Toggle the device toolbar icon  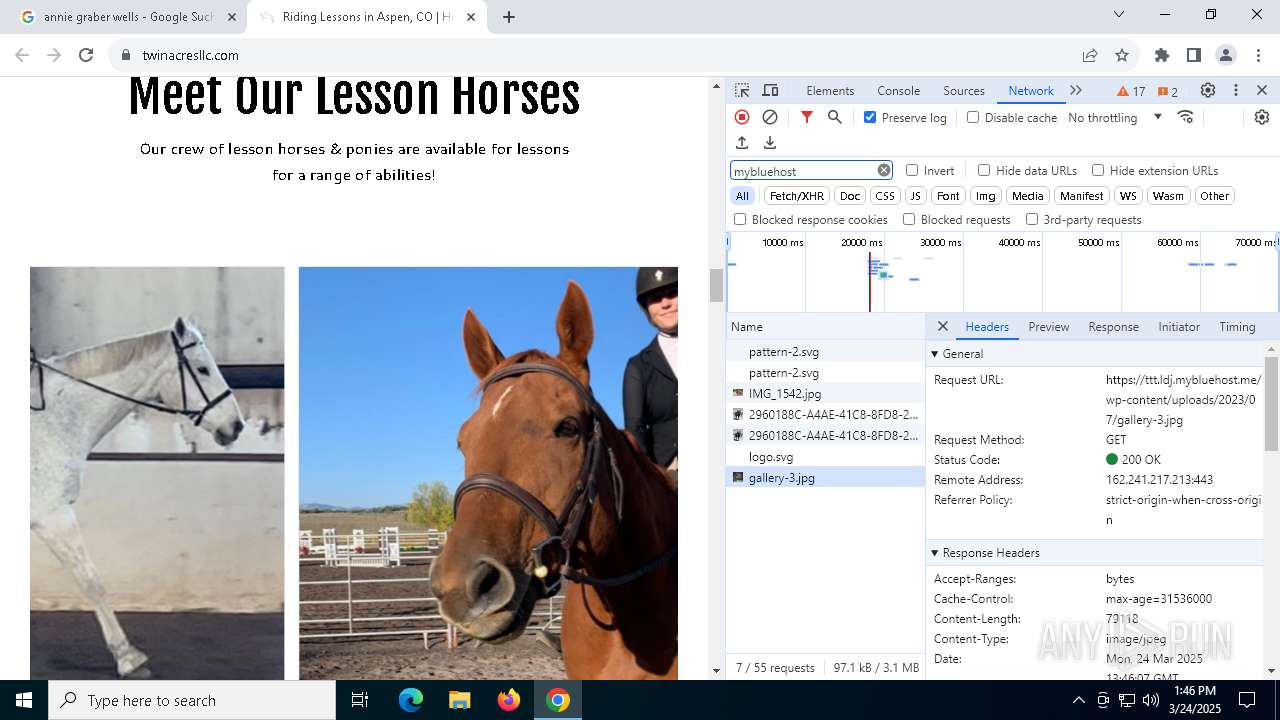point(770,90)
